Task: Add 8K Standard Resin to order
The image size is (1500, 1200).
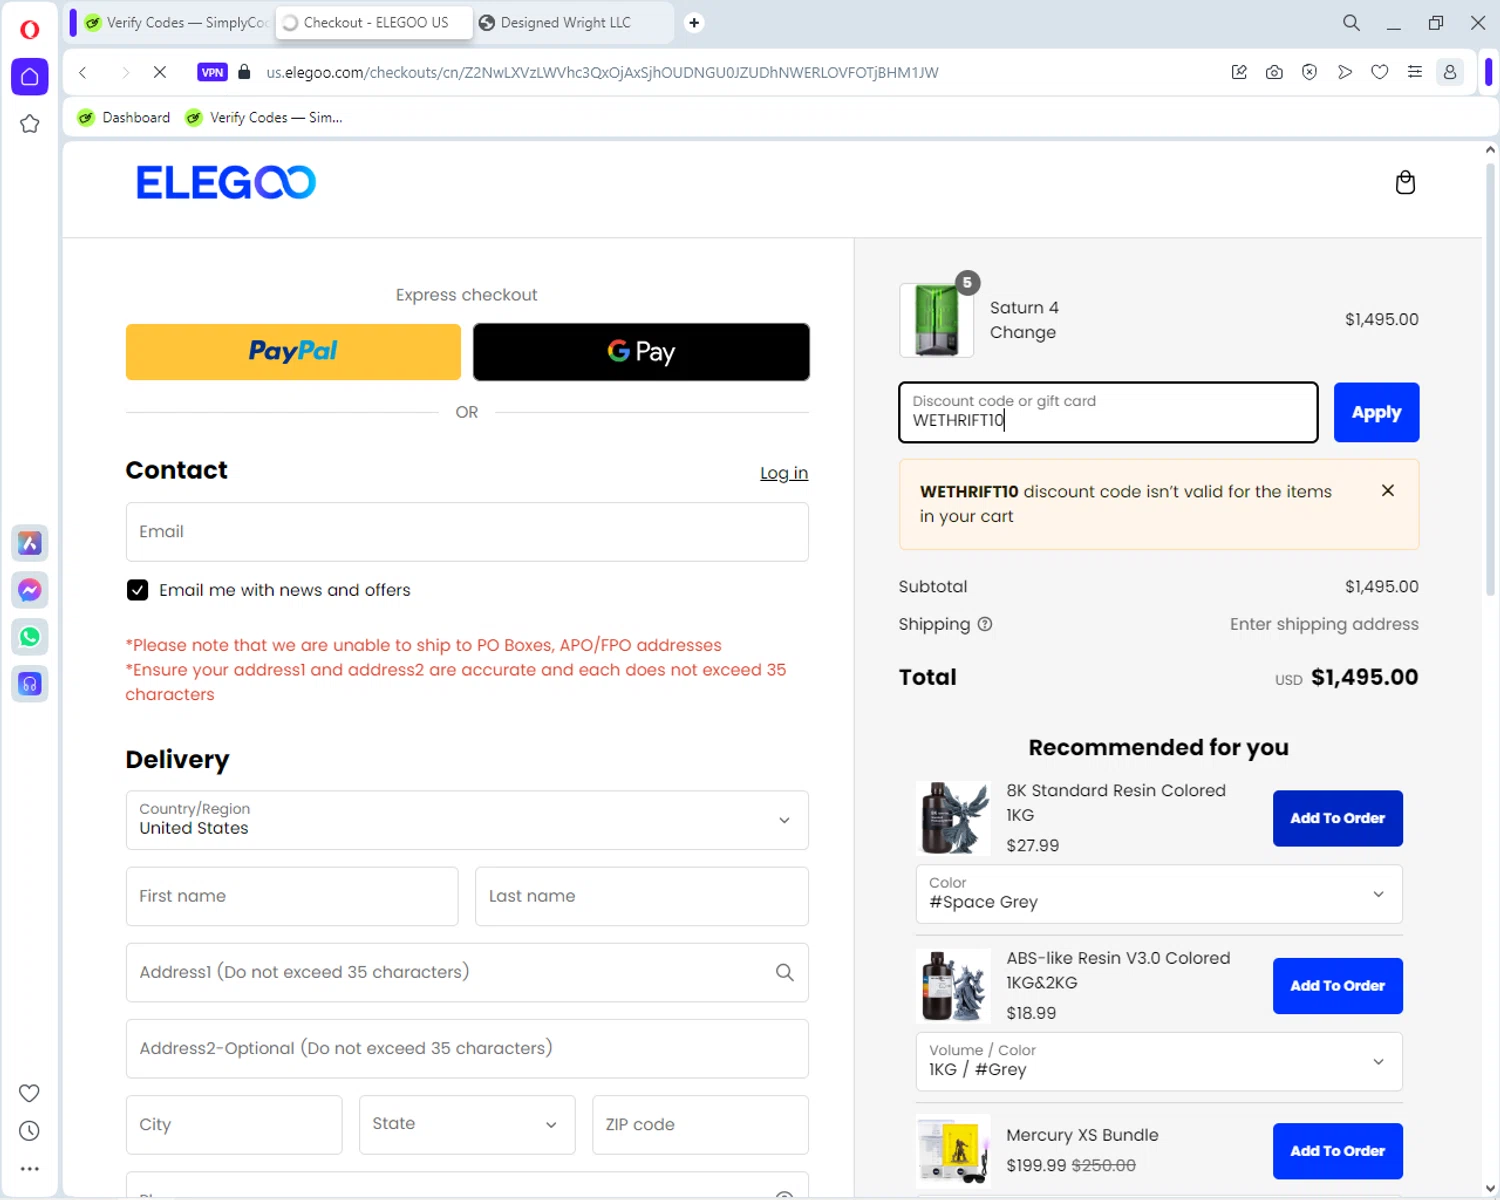Action: [1337, 818]
